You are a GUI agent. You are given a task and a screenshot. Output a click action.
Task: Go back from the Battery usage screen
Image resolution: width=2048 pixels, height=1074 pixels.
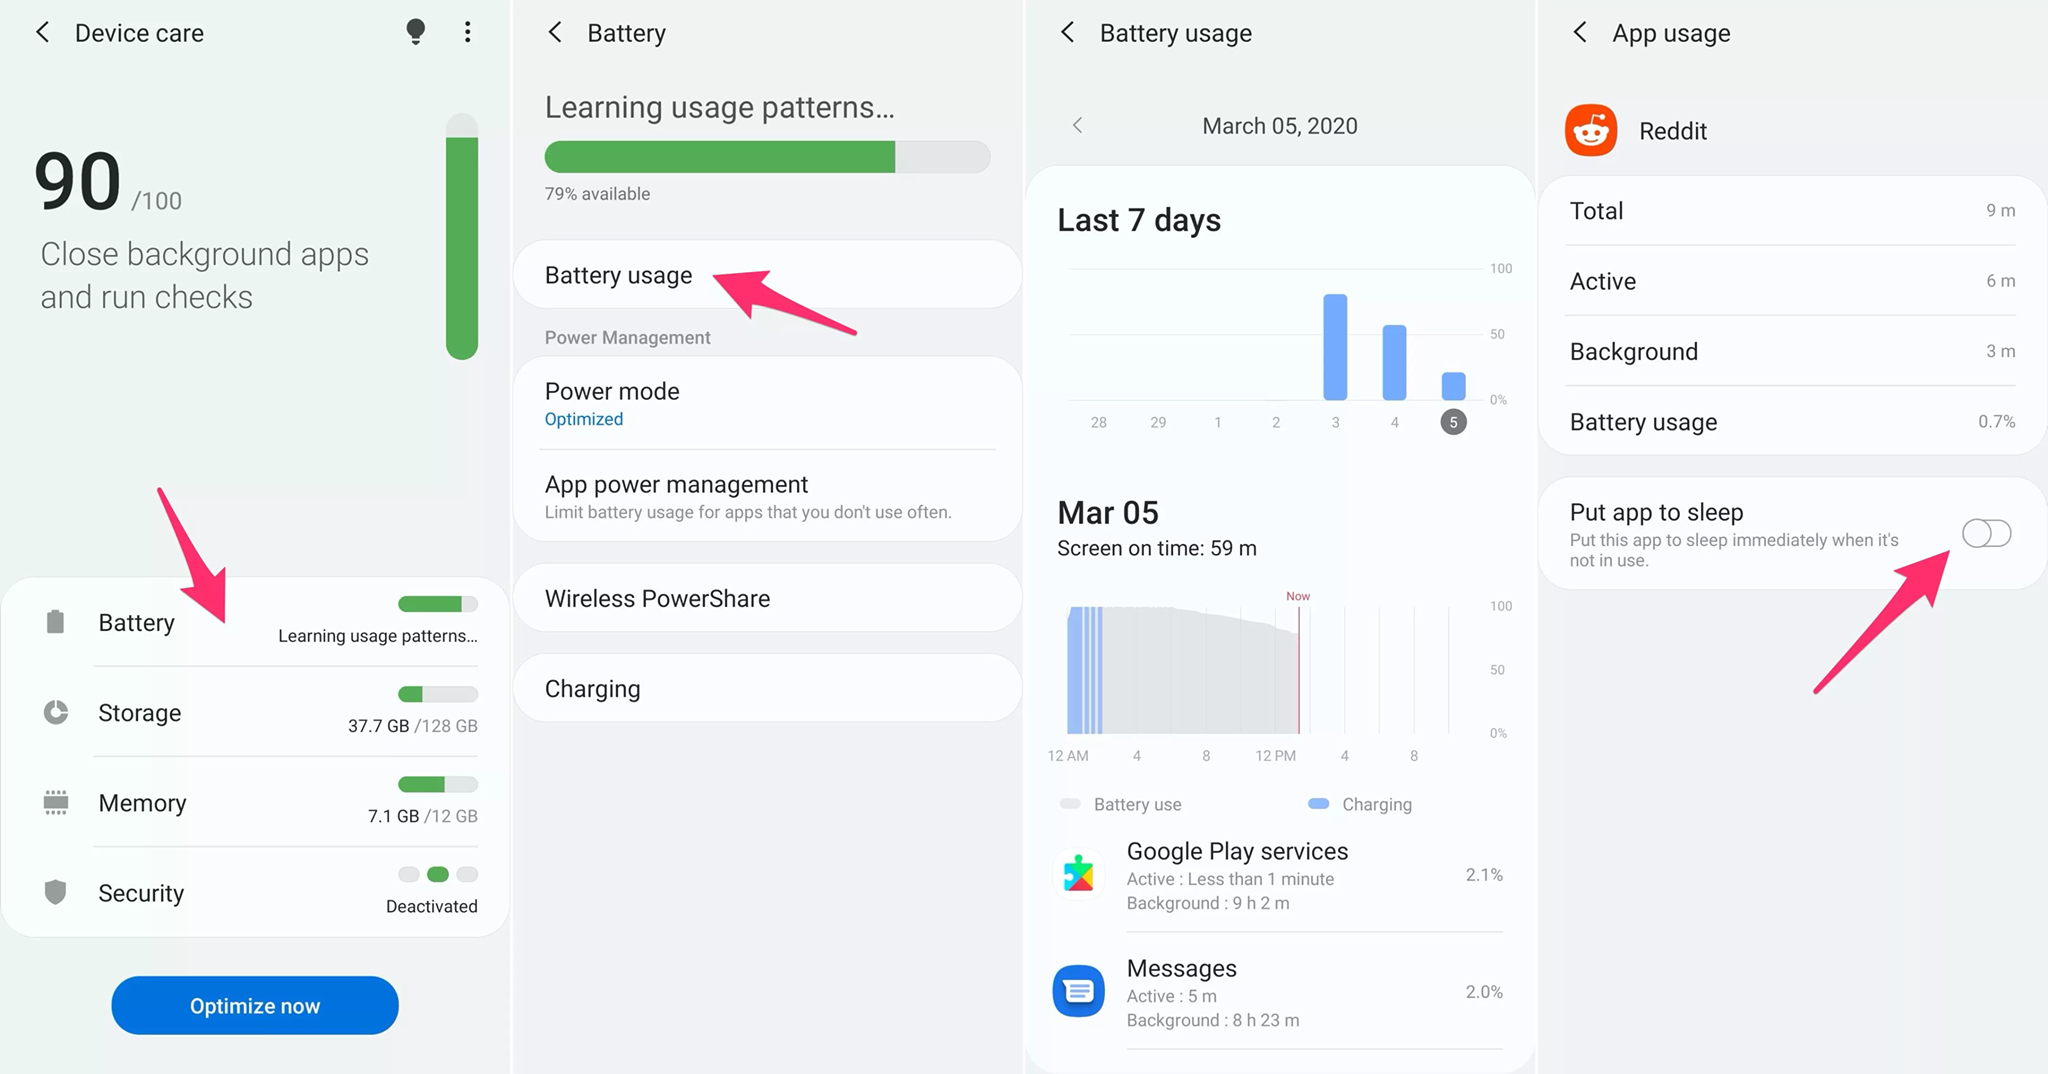click(x=1067, y=32)
